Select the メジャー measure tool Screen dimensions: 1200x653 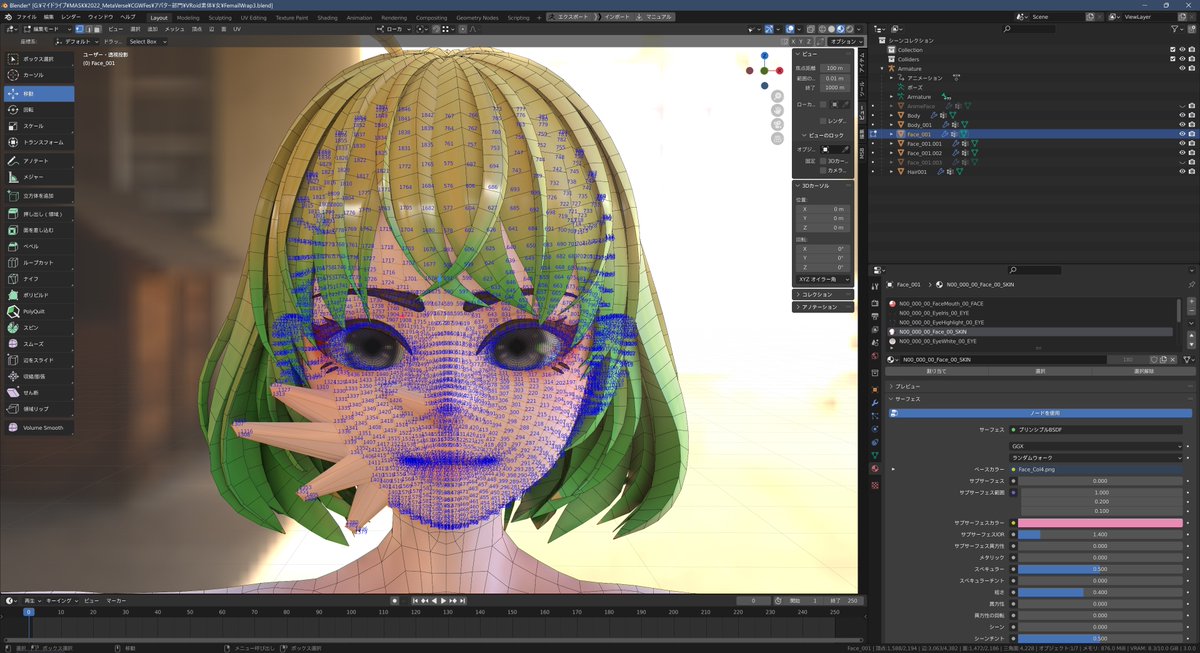38,177
